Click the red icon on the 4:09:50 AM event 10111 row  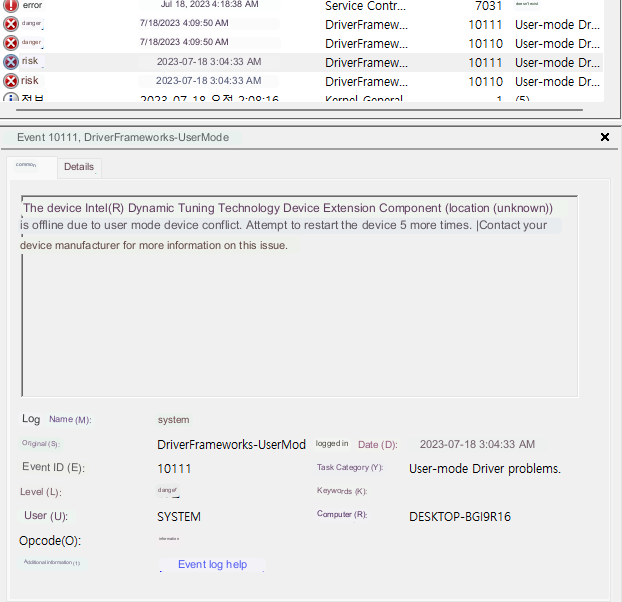(x=11, y=23)
